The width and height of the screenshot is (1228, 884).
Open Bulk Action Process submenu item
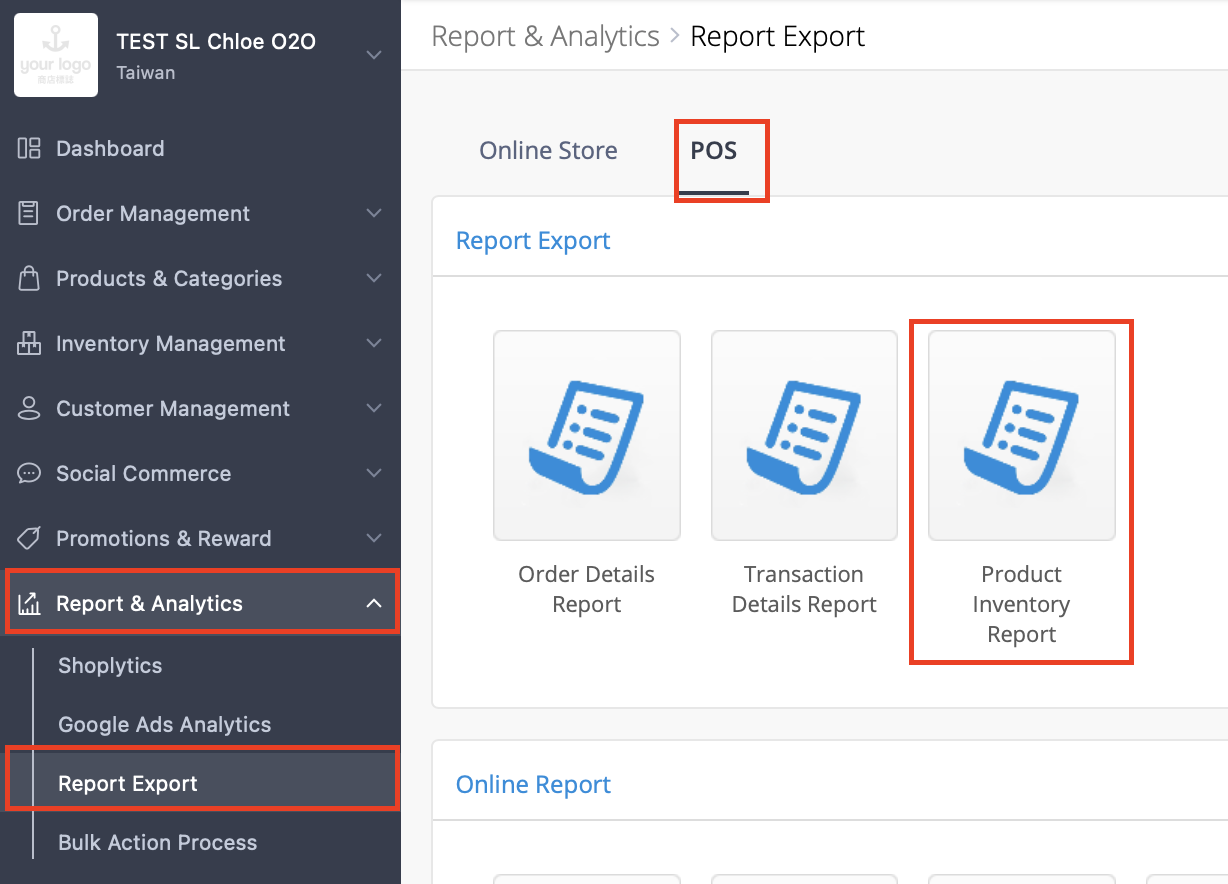click(158, 843)
